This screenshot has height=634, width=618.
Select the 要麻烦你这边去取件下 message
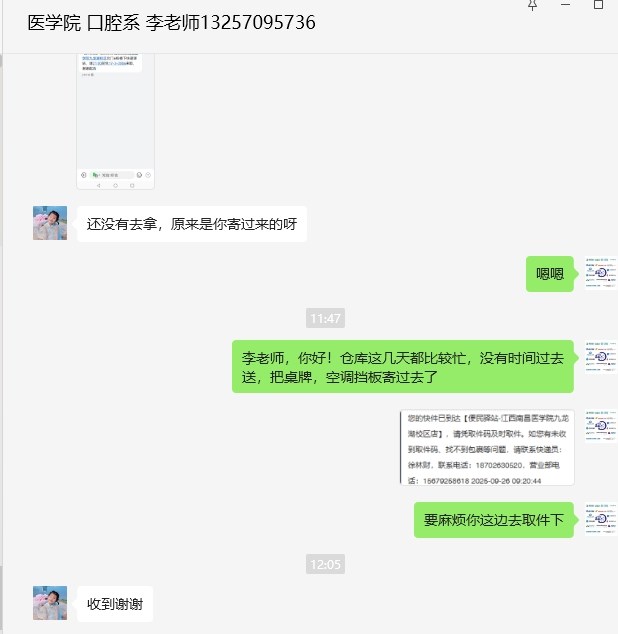pos(494,520)
